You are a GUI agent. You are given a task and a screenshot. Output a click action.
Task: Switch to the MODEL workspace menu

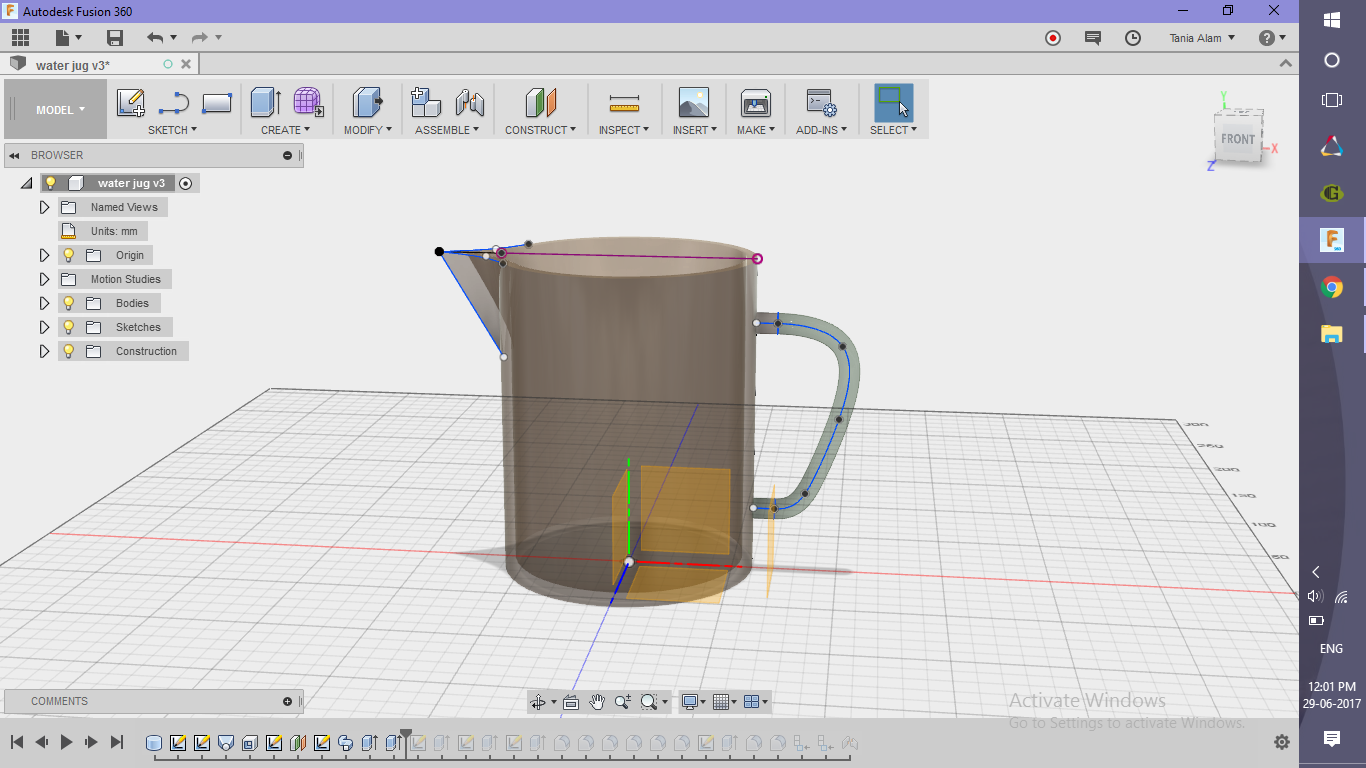pos(55,110)
